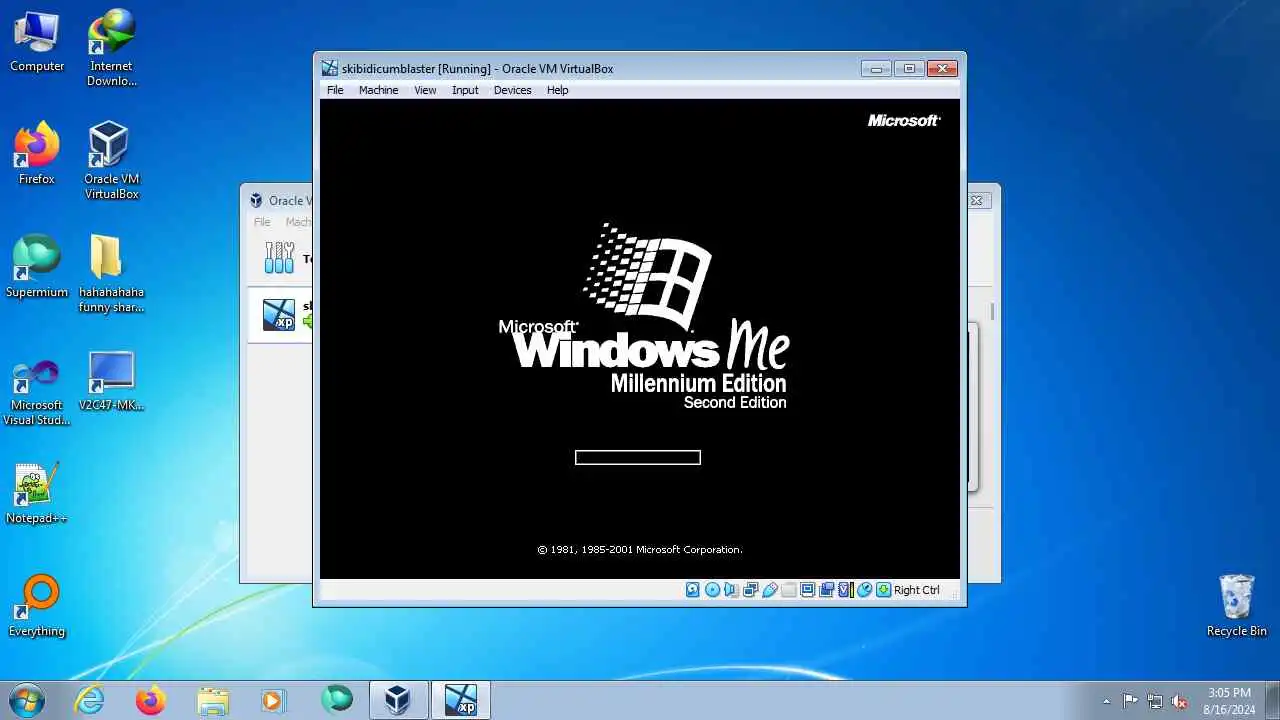This screenshot has width=1280, height=720.
Task: Click the optical disc status icon
Action: [x=712, y=590]
